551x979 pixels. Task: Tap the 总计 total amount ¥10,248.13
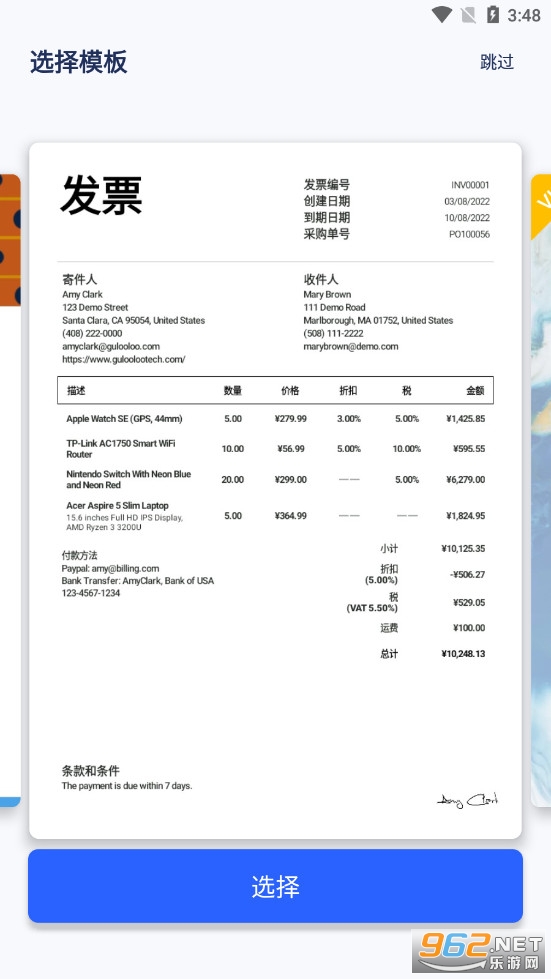pyautogui.click(x=463, y=654)
